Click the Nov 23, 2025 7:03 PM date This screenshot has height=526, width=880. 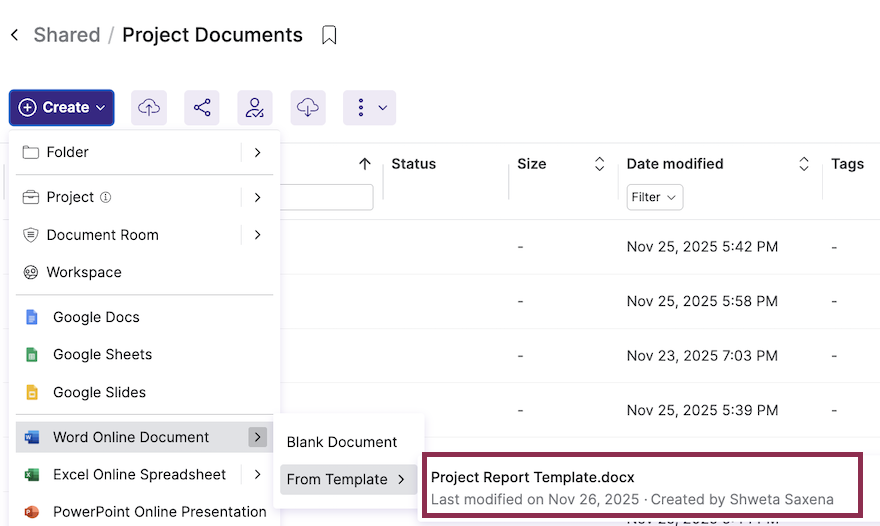702,356
